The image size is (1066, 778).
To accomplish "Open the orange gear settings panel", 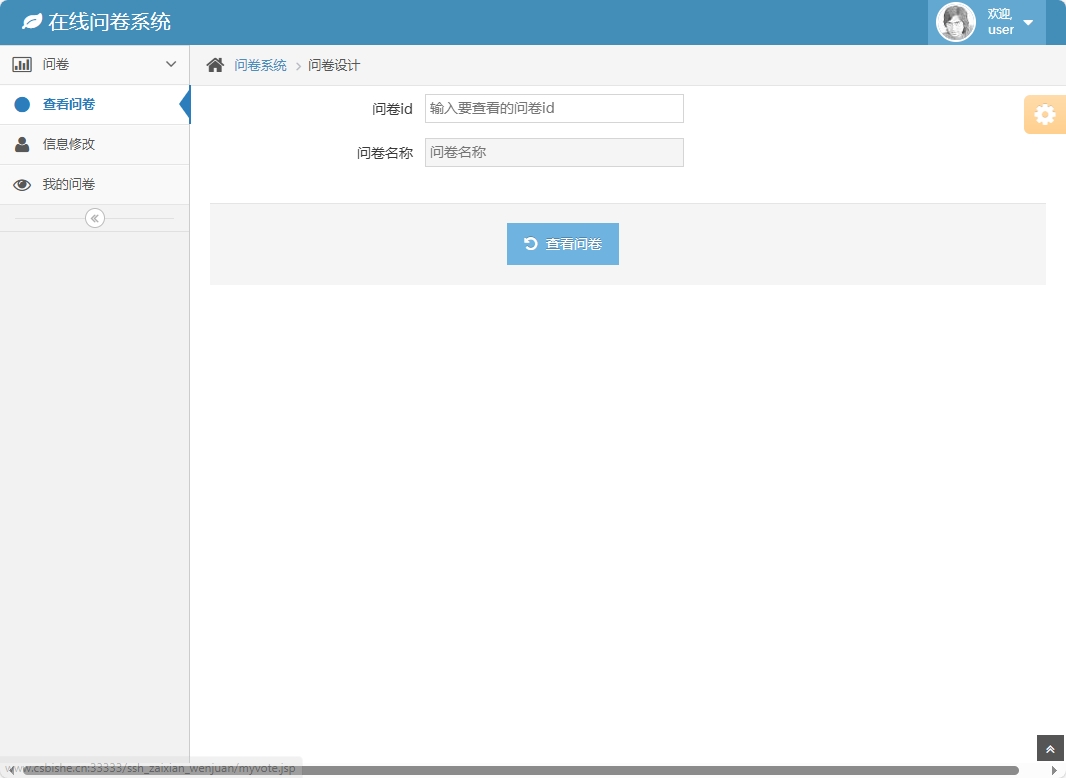I will coord(1044,114).
